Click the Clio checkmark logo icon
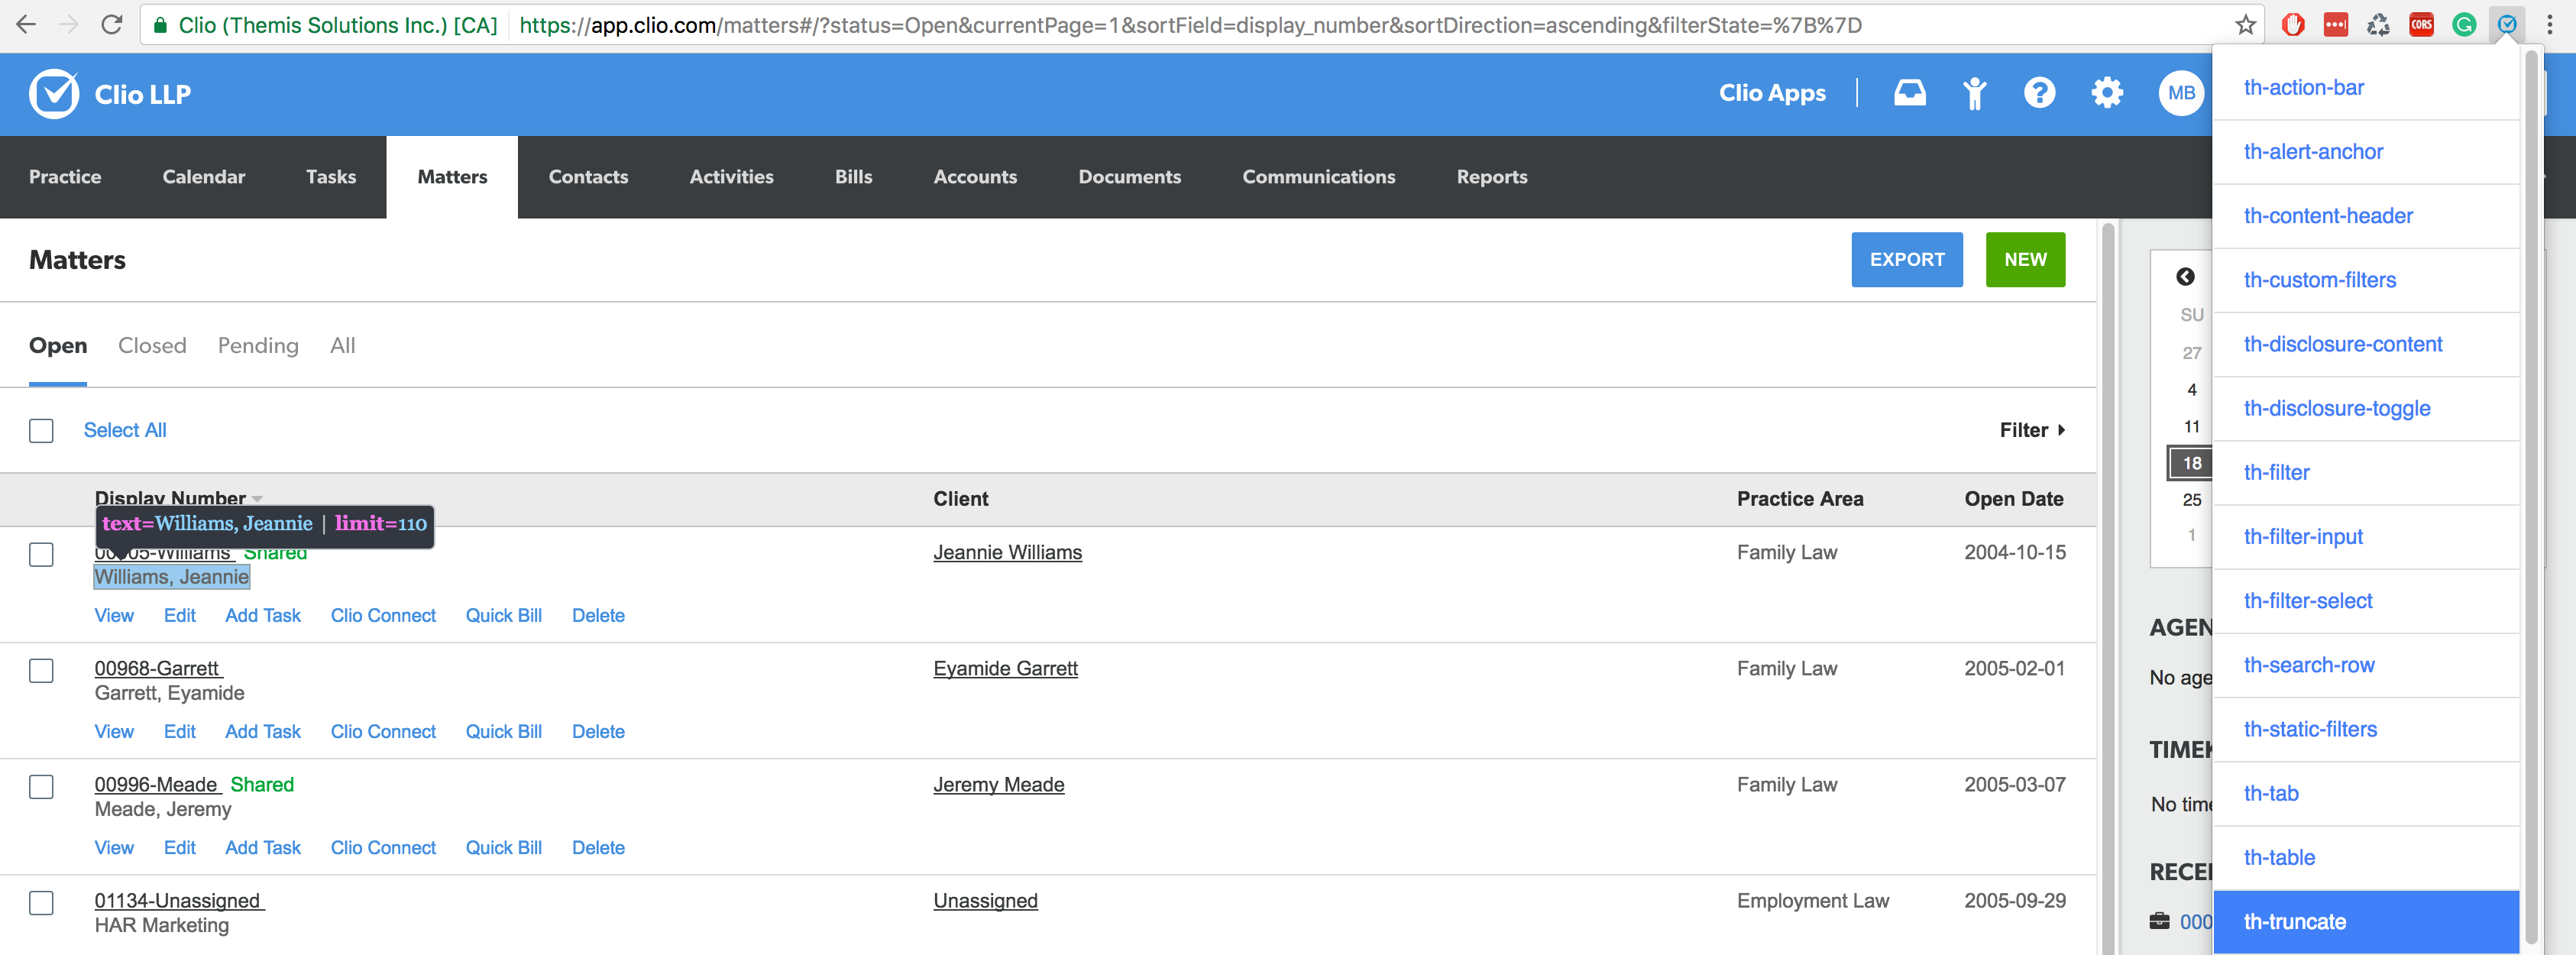Viewport: 2576px width, 955px height. coord(54,94)
